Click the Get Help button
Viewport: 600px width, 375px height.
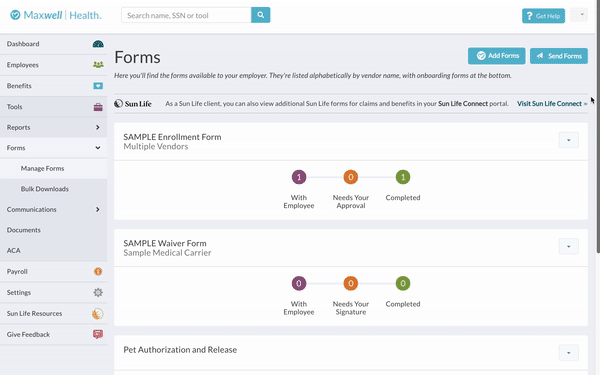tap(543, 16)
